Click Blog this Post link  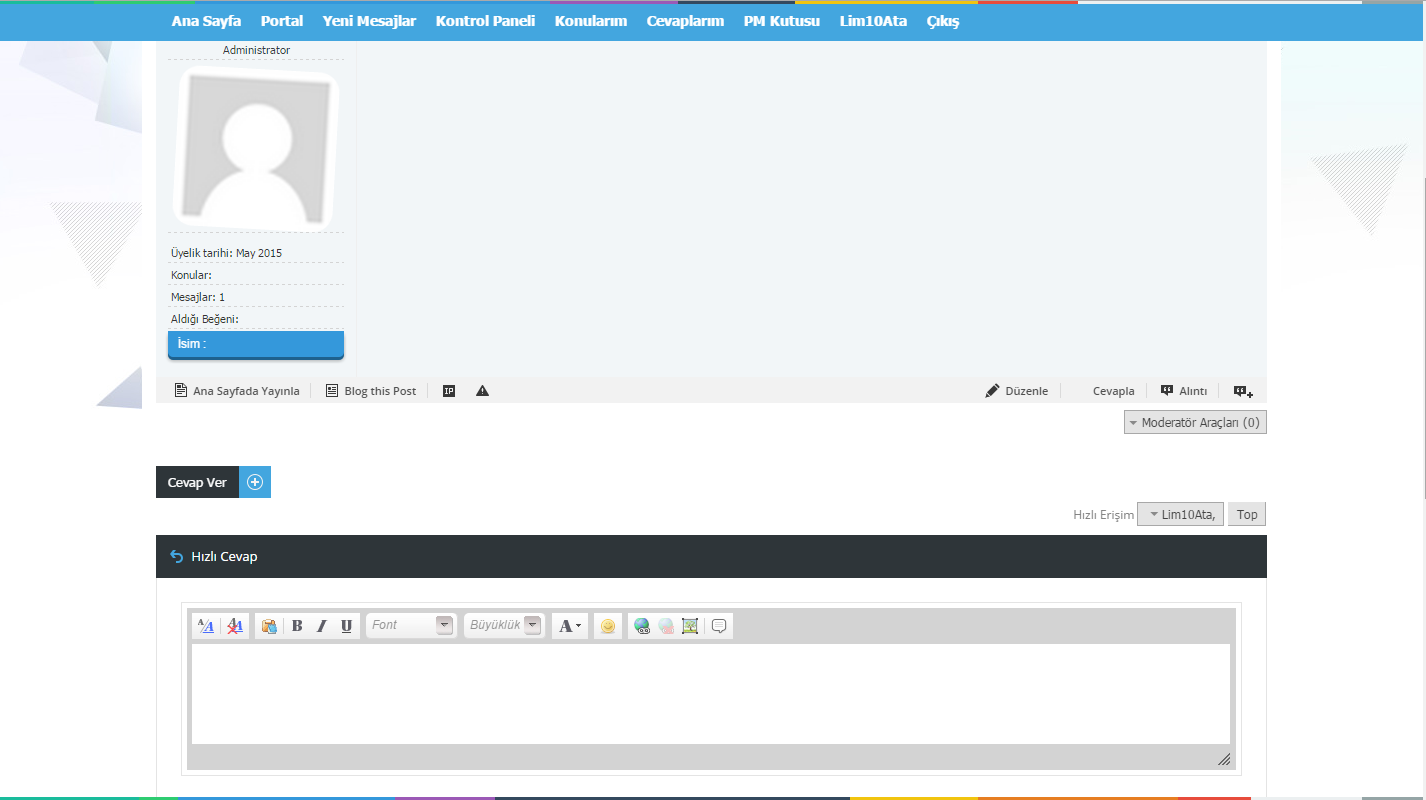pos(371,391)
